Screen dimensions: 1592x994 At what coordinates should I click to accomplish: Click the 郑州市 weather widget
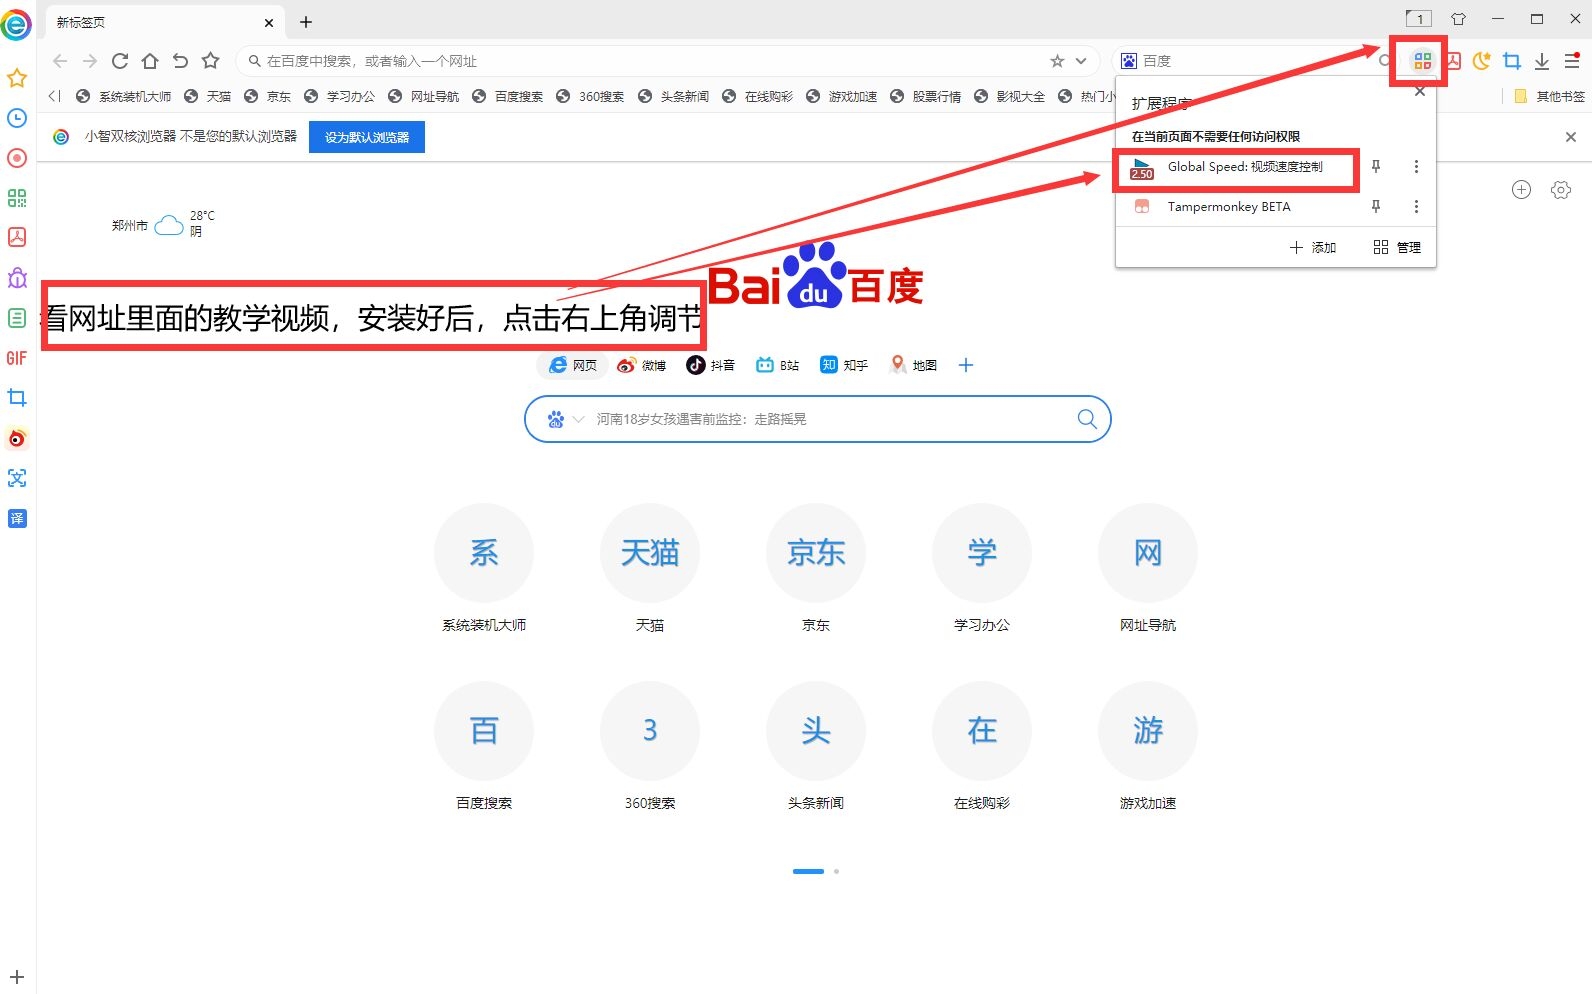tap(163, 224)
